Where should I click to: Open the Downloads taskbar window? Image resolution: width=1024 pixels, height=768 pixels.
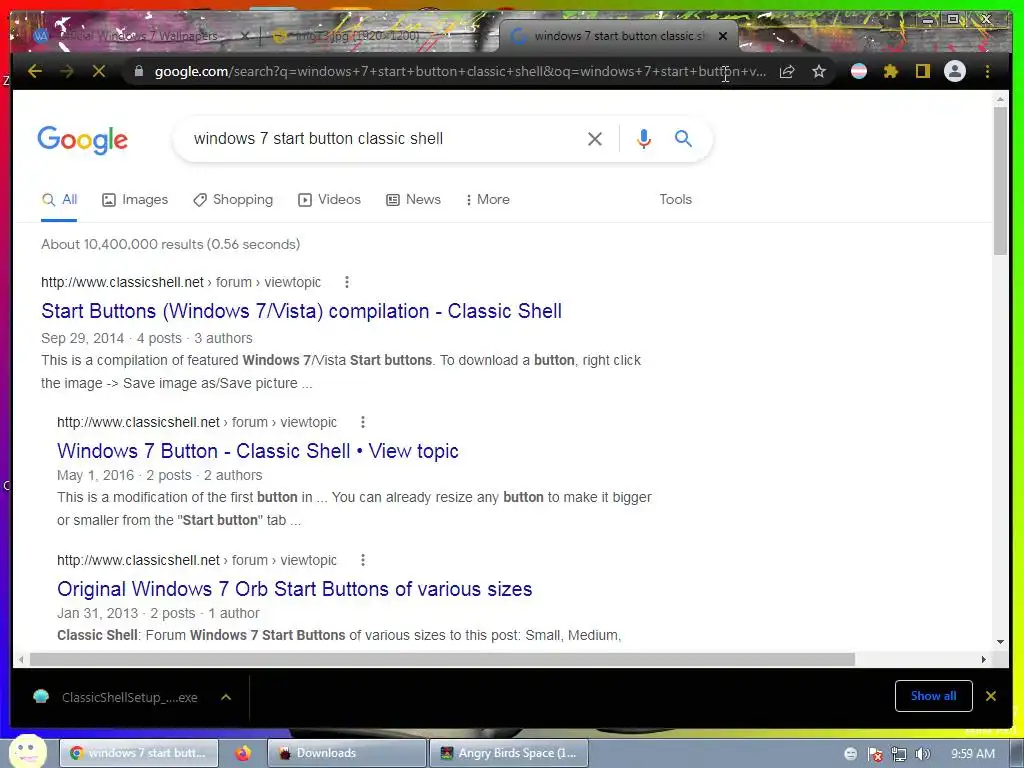click(x=346, y=753)
